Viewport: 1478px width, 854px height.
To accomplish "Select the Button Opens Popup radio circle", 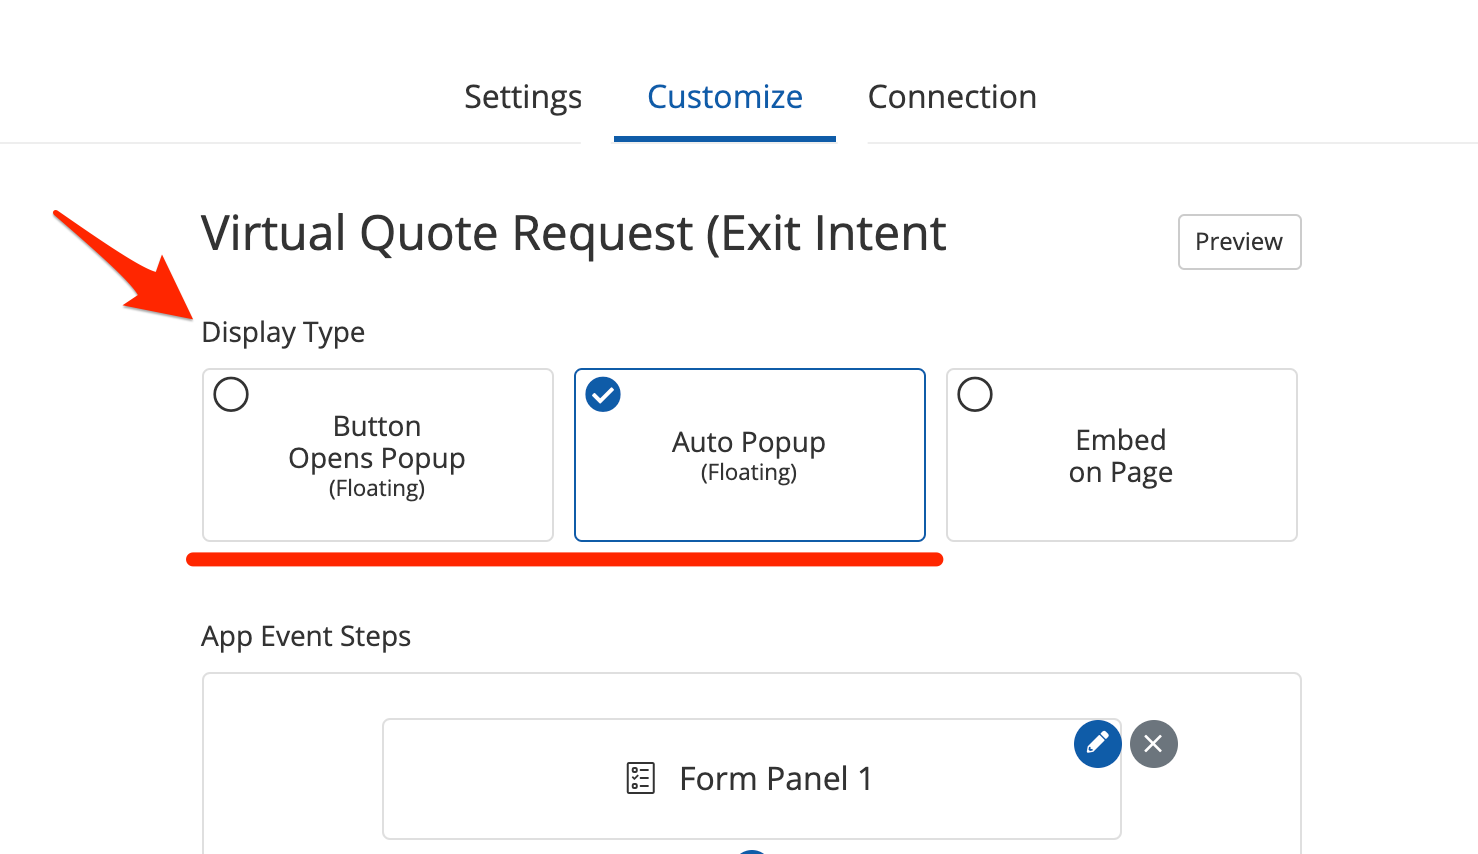I will (231, 395).
